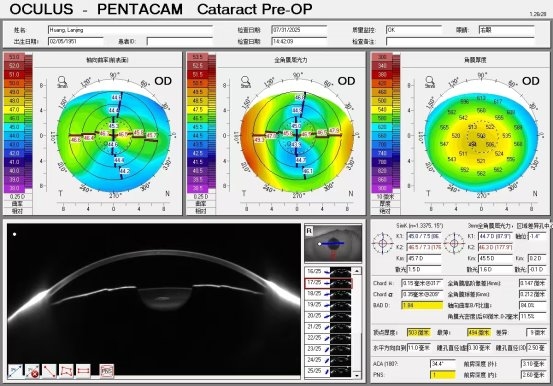Viewport: 553px width, 386px height.
Task: Click the 9mm zoom magnifier on corneal thickness map
Action: coord(430,82)
